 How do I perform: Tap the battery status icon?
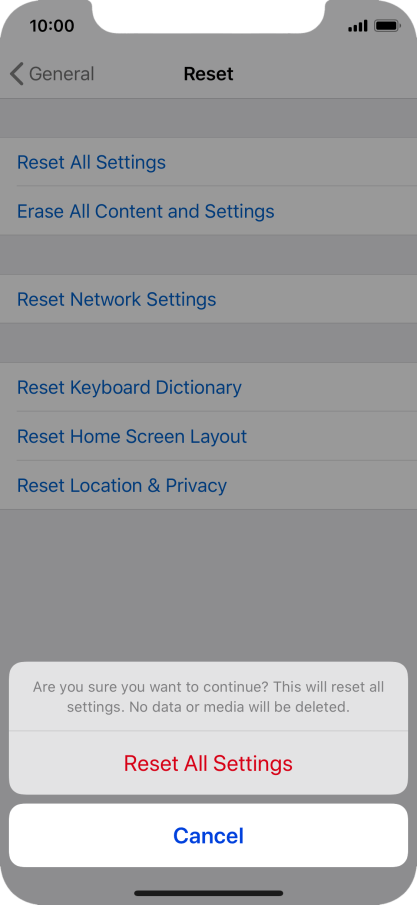[x=387, y=26]
